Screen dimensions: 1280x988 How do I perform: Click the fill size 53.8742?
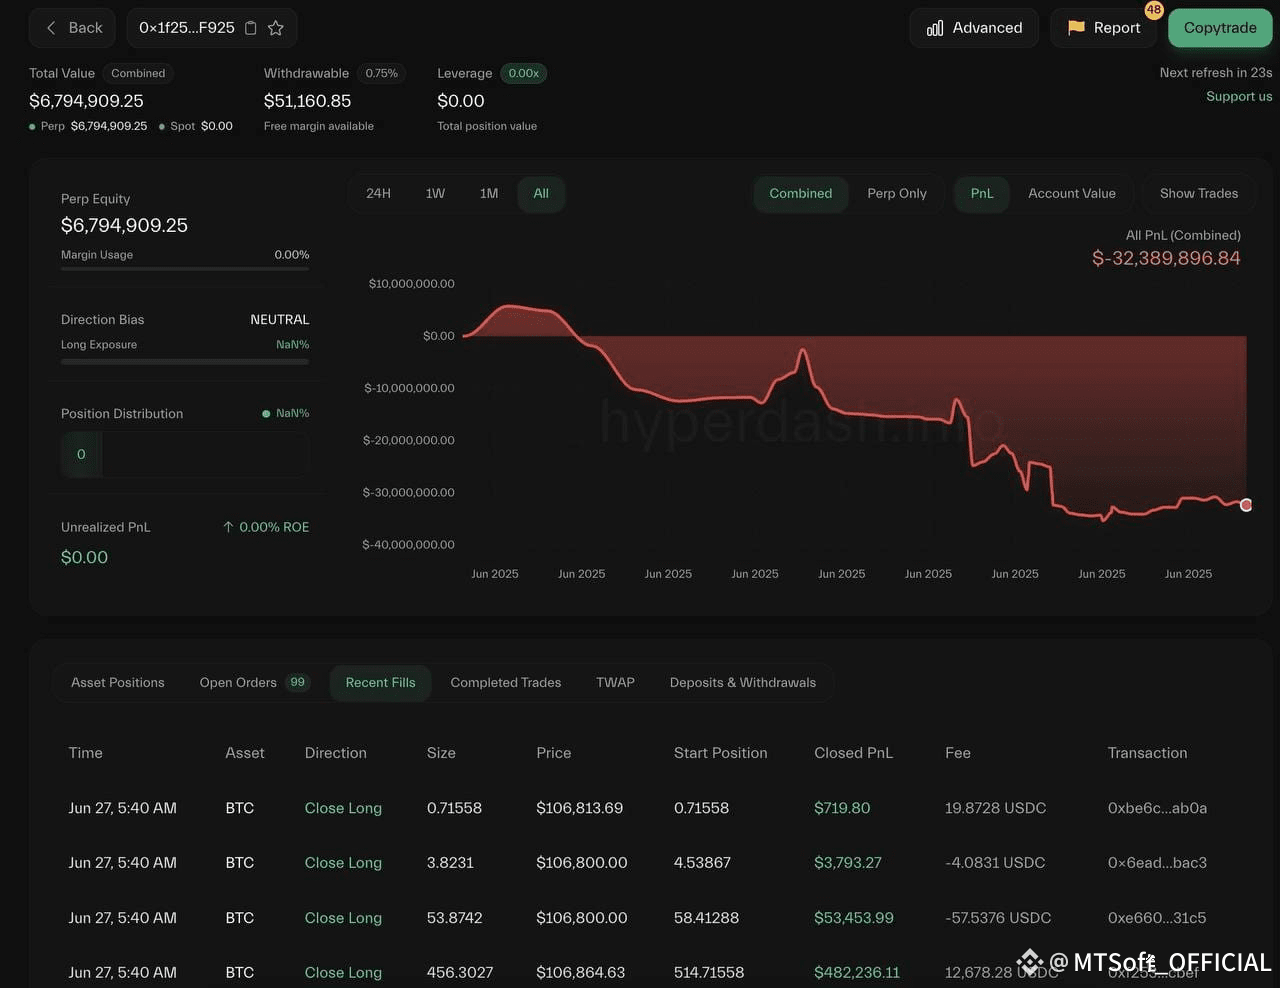pyautogui.click(x=455, y=918)
